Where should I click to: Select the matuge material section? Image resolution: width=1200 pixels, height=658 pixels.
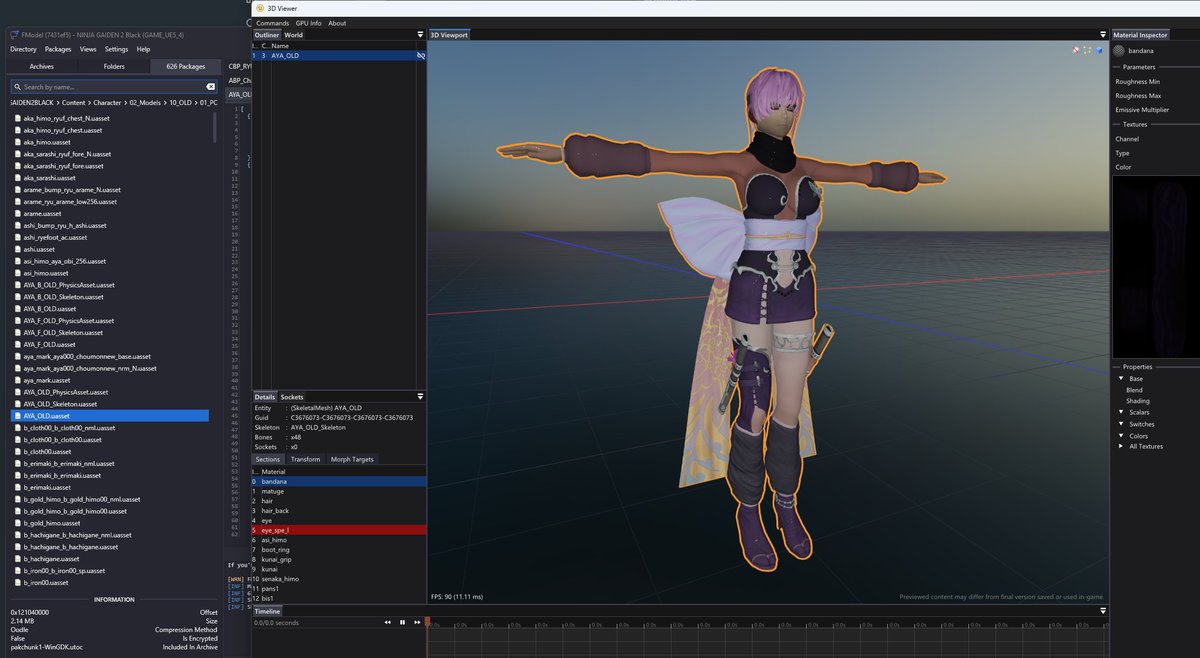click(339, 491)
